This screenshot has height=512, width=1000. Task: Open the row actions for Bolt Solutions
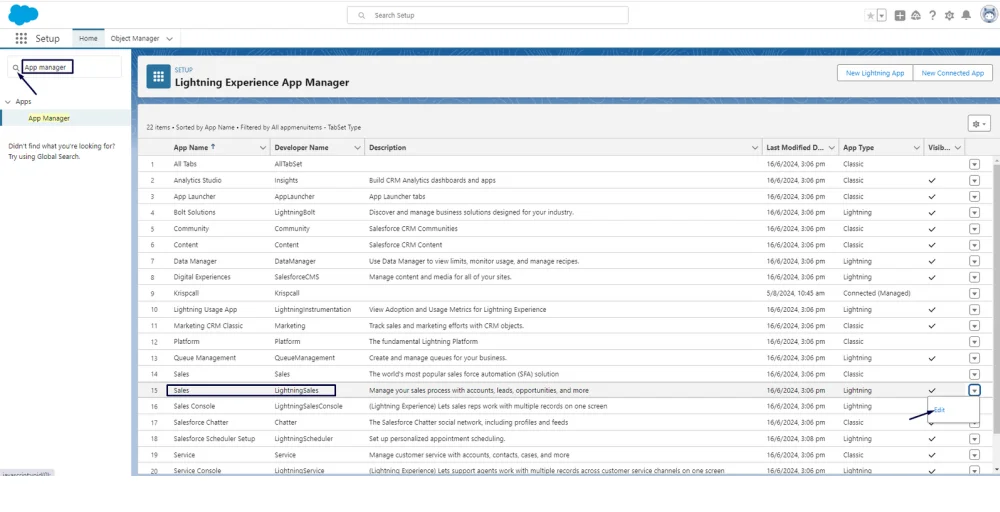pos(974,212)
